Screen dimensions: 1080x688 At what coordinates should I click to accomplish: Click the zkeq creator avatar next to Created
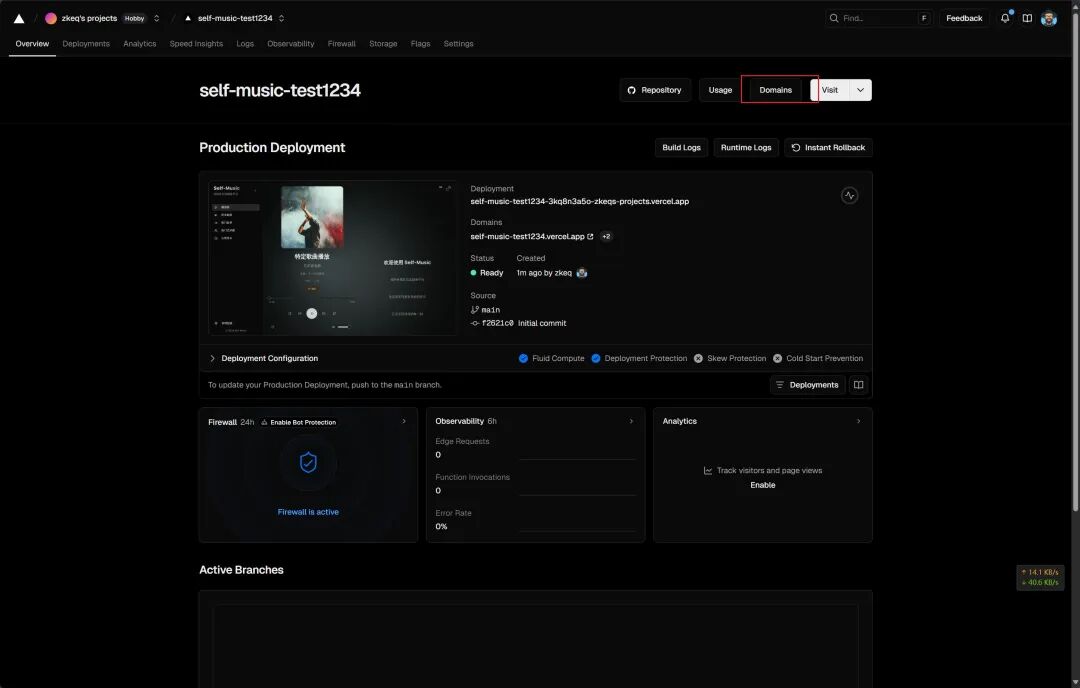point(582,273)
